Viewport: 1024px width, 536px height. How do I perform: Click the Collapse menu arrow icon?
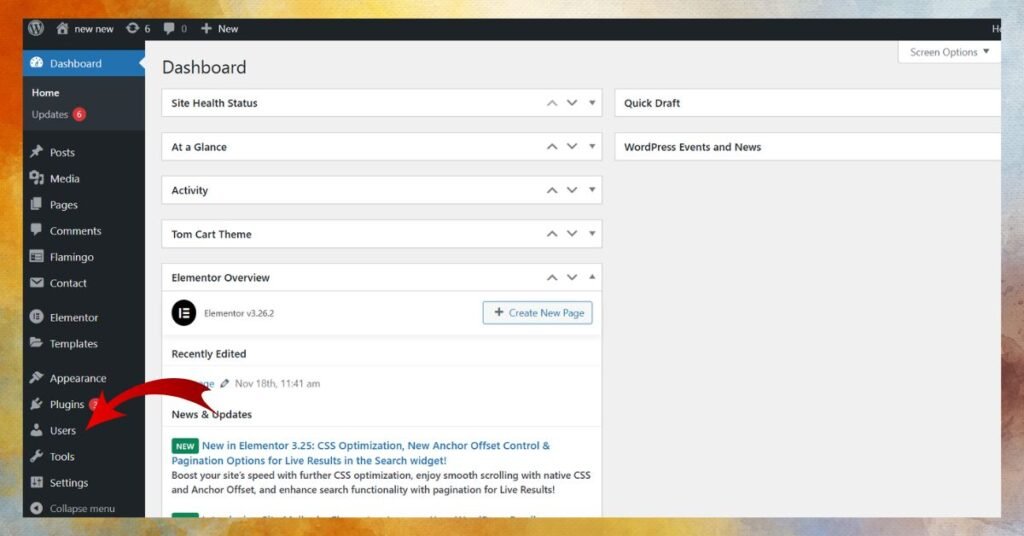click(37, 508)
